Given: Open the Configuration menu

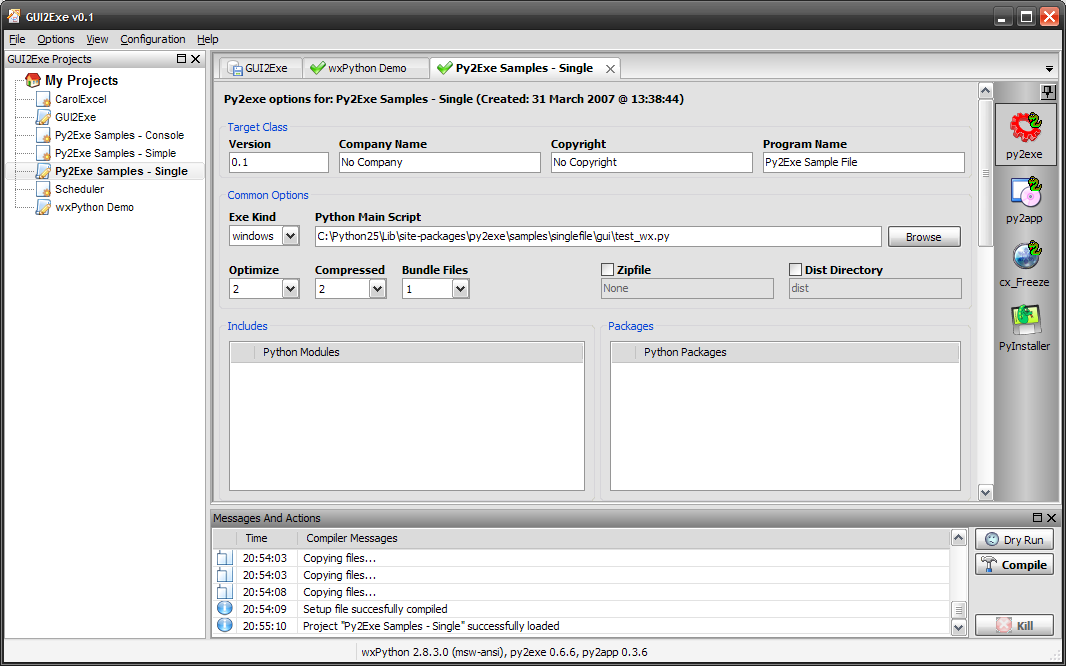Looking at the screenshot, I should tap(152, 39).
